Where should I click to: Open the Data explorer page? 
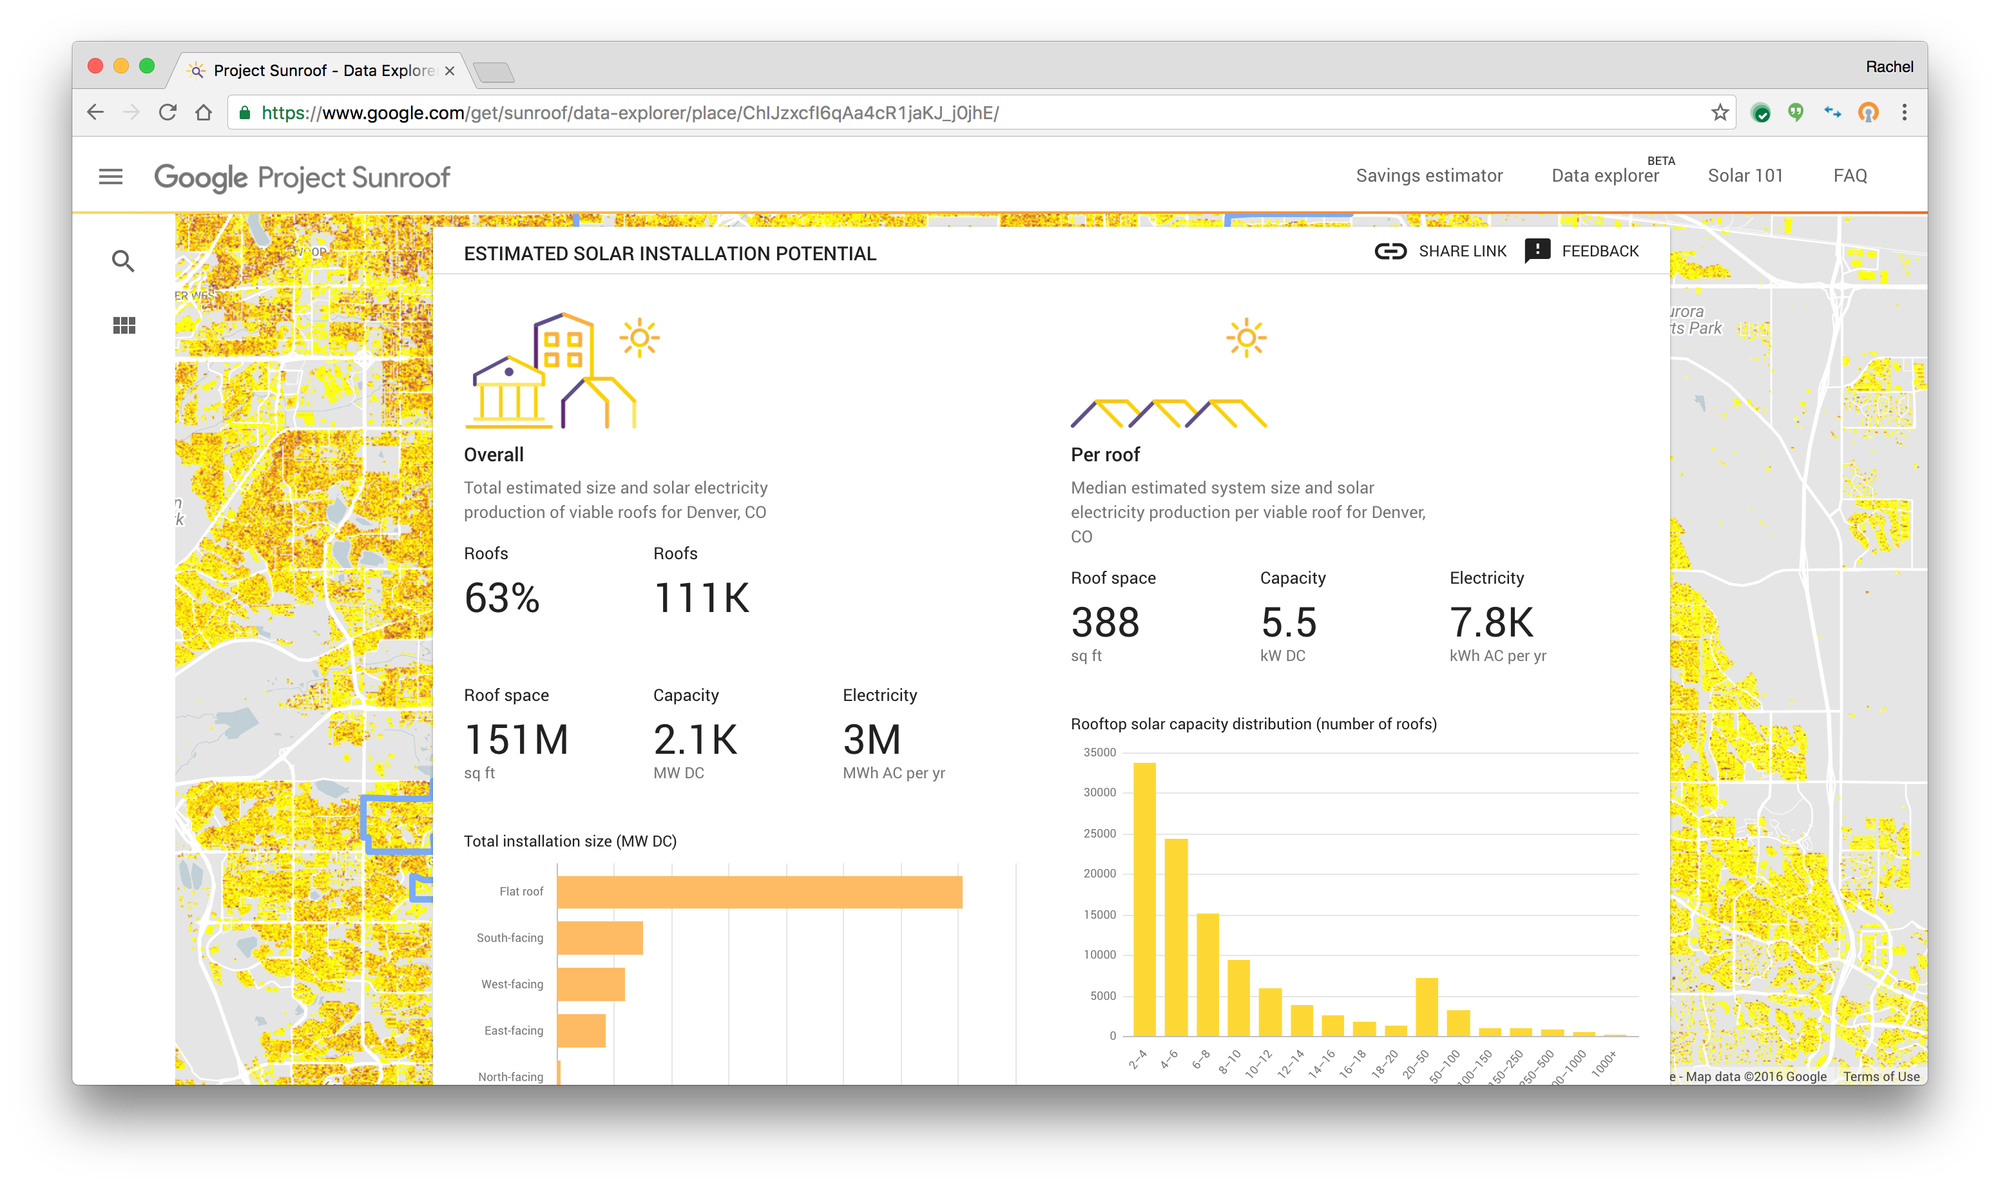1605,176
